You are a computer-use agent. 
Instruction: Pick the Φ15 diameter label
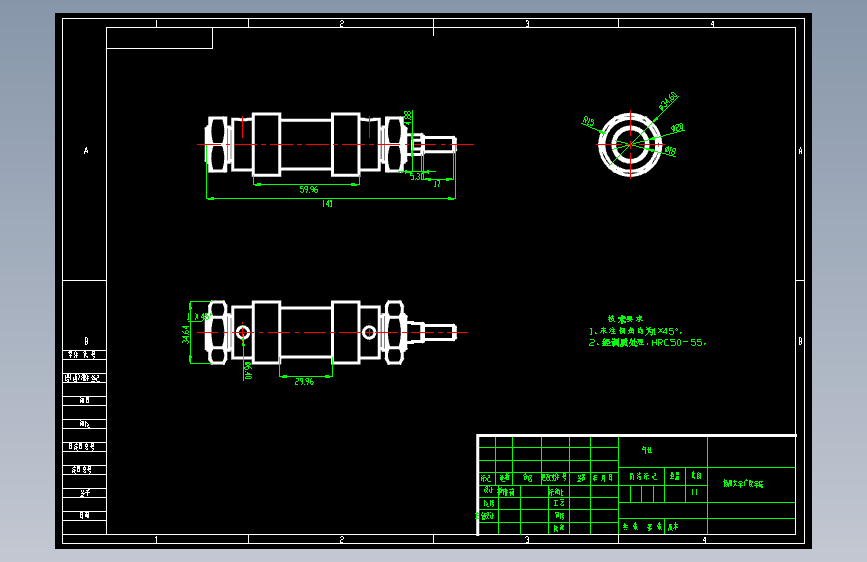(588, 122)
